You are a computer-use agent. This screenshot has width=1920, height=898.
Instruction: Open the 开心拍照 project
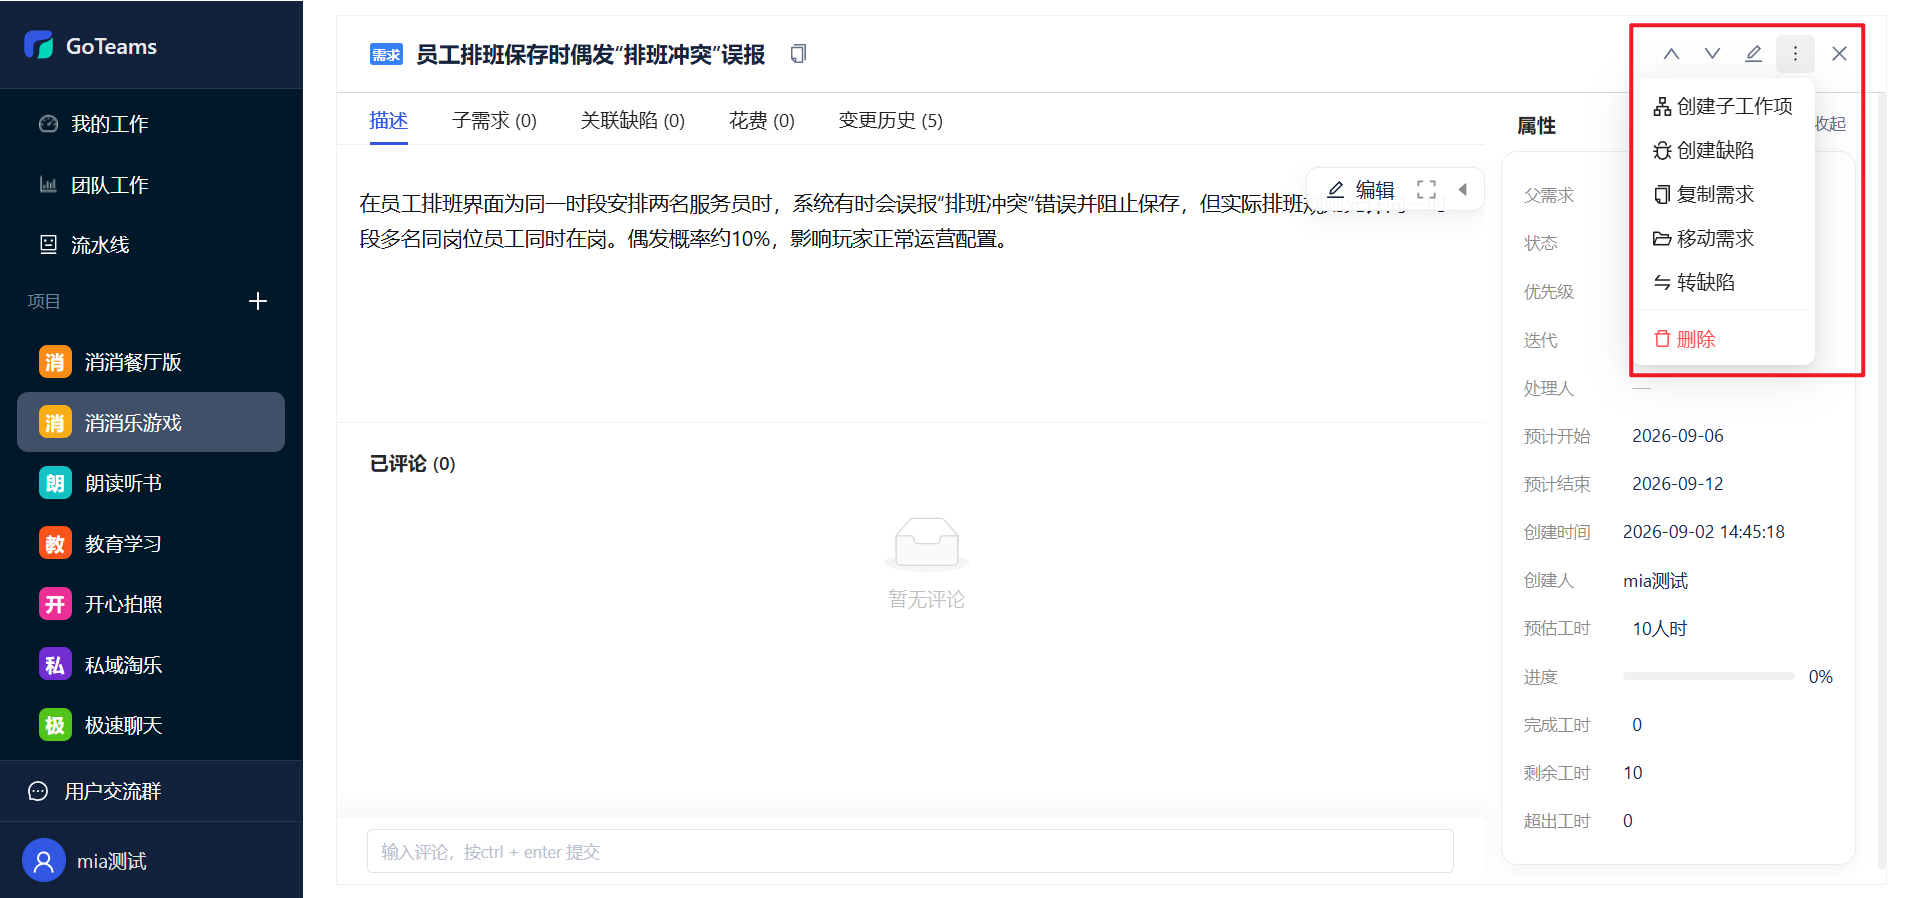[x=151, y=604]
